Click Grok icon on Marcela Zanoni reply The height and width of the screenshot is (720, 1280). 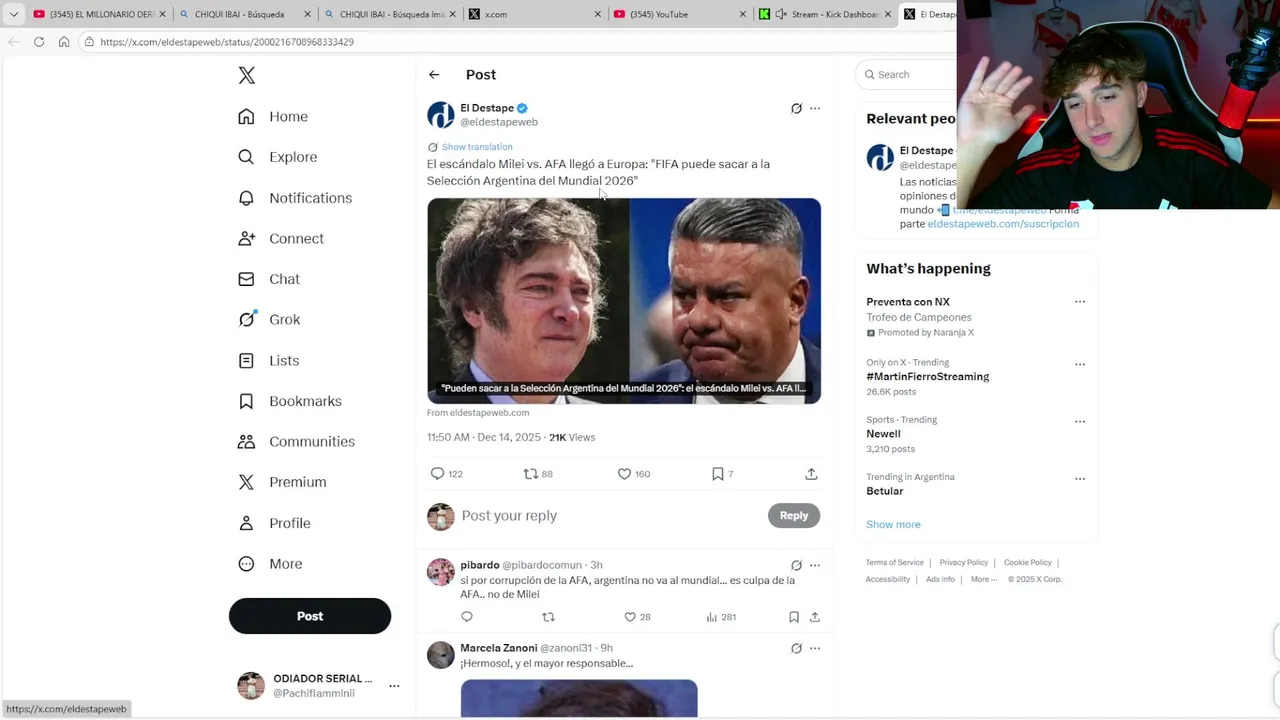pyautogui.click(x=796, y=648)
